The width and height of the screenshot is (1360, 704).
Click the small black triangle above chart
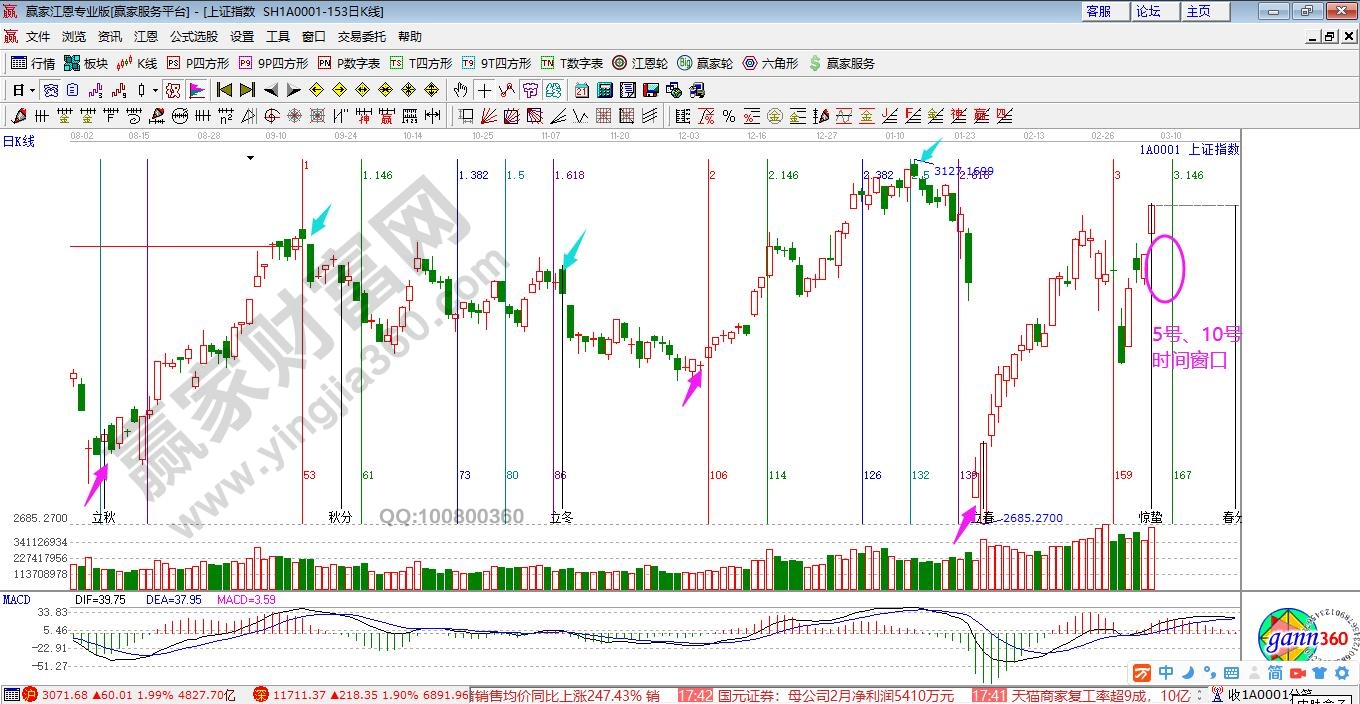click(x=251, y=158)
